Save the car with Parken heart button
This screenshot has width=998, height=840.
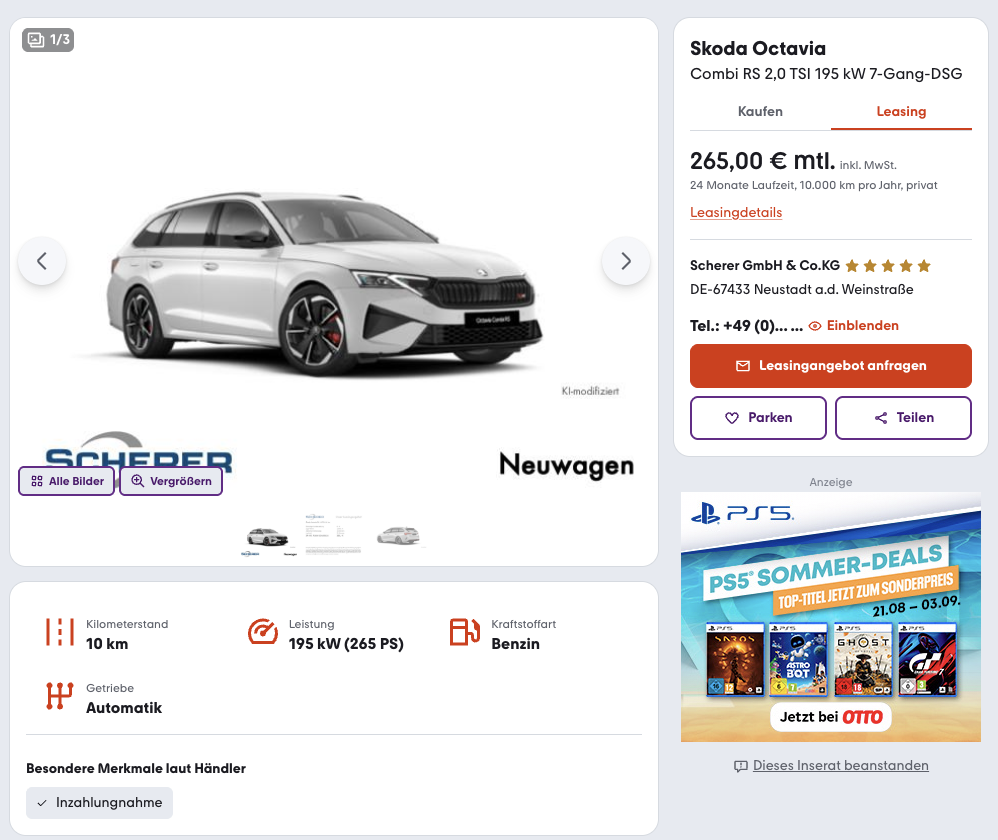(758, 418)
